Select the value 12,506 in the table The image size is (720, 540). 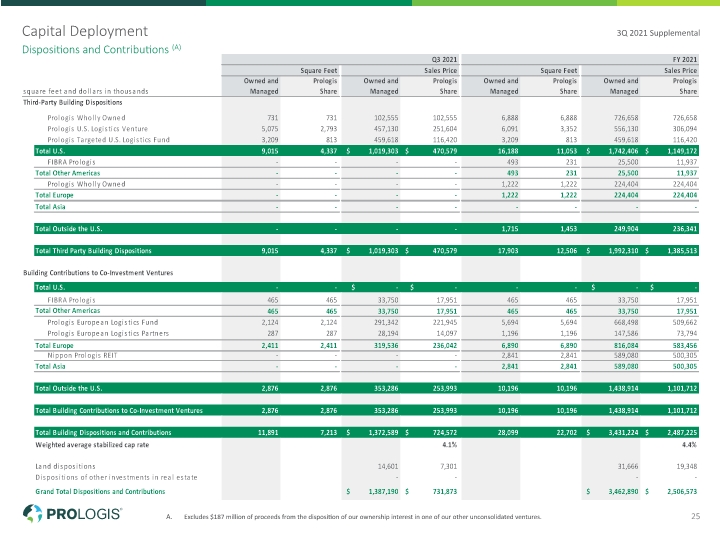[567, 251]
